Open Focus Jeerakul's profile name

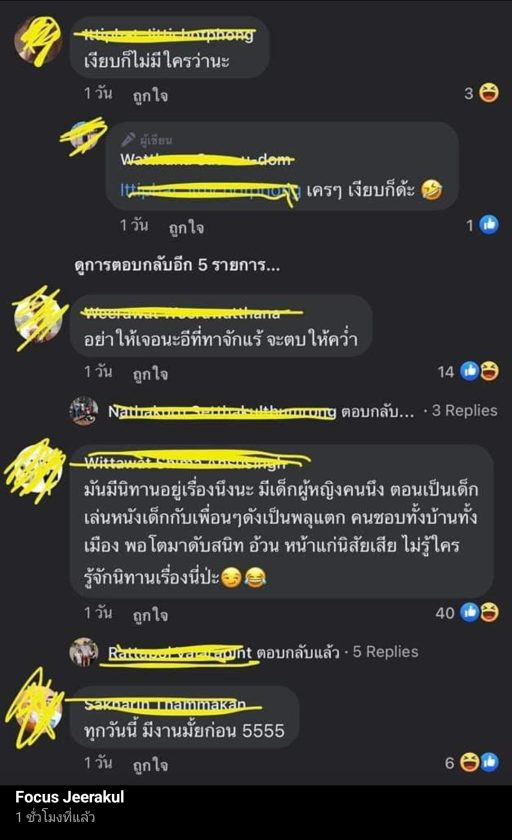(x=70, y=797)
